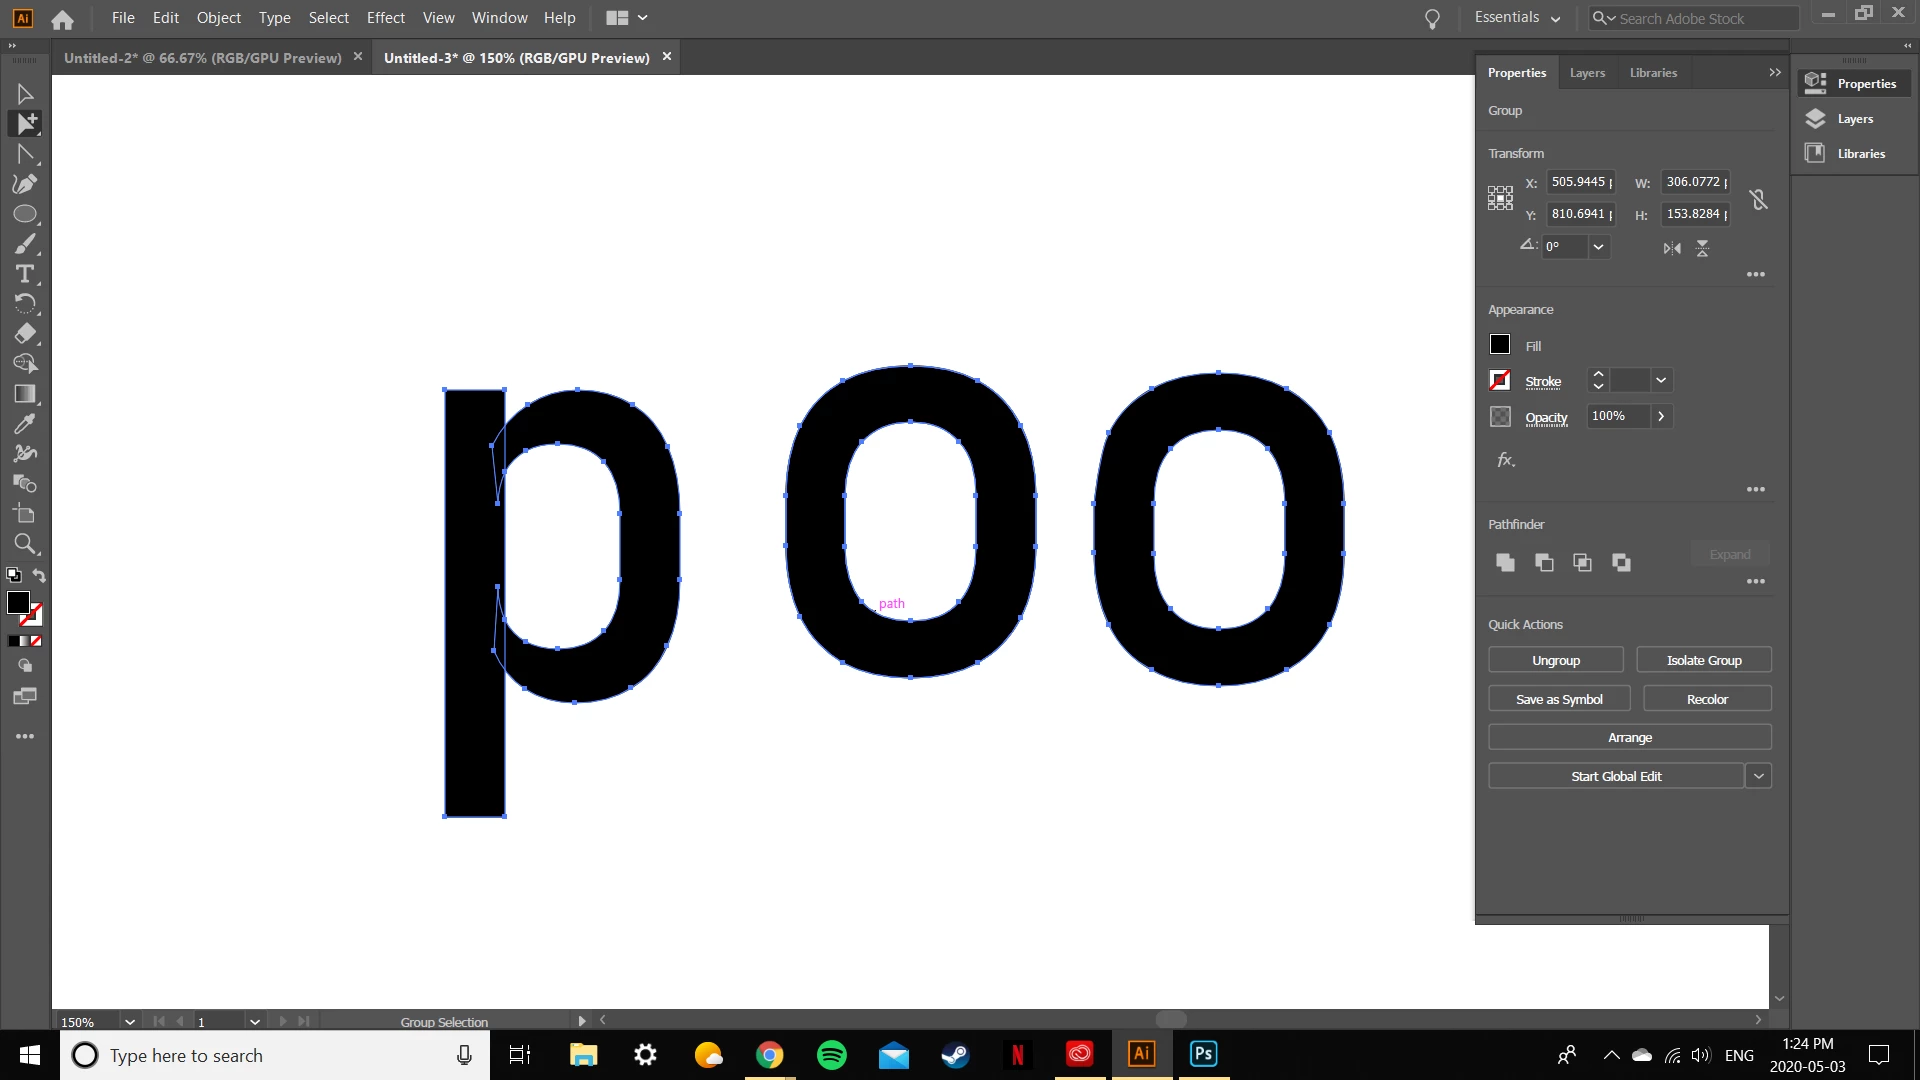The height and width of the screenshot is (1080, 1920).
Task: Click the Isolate Group button
Action: (1703, 660)
